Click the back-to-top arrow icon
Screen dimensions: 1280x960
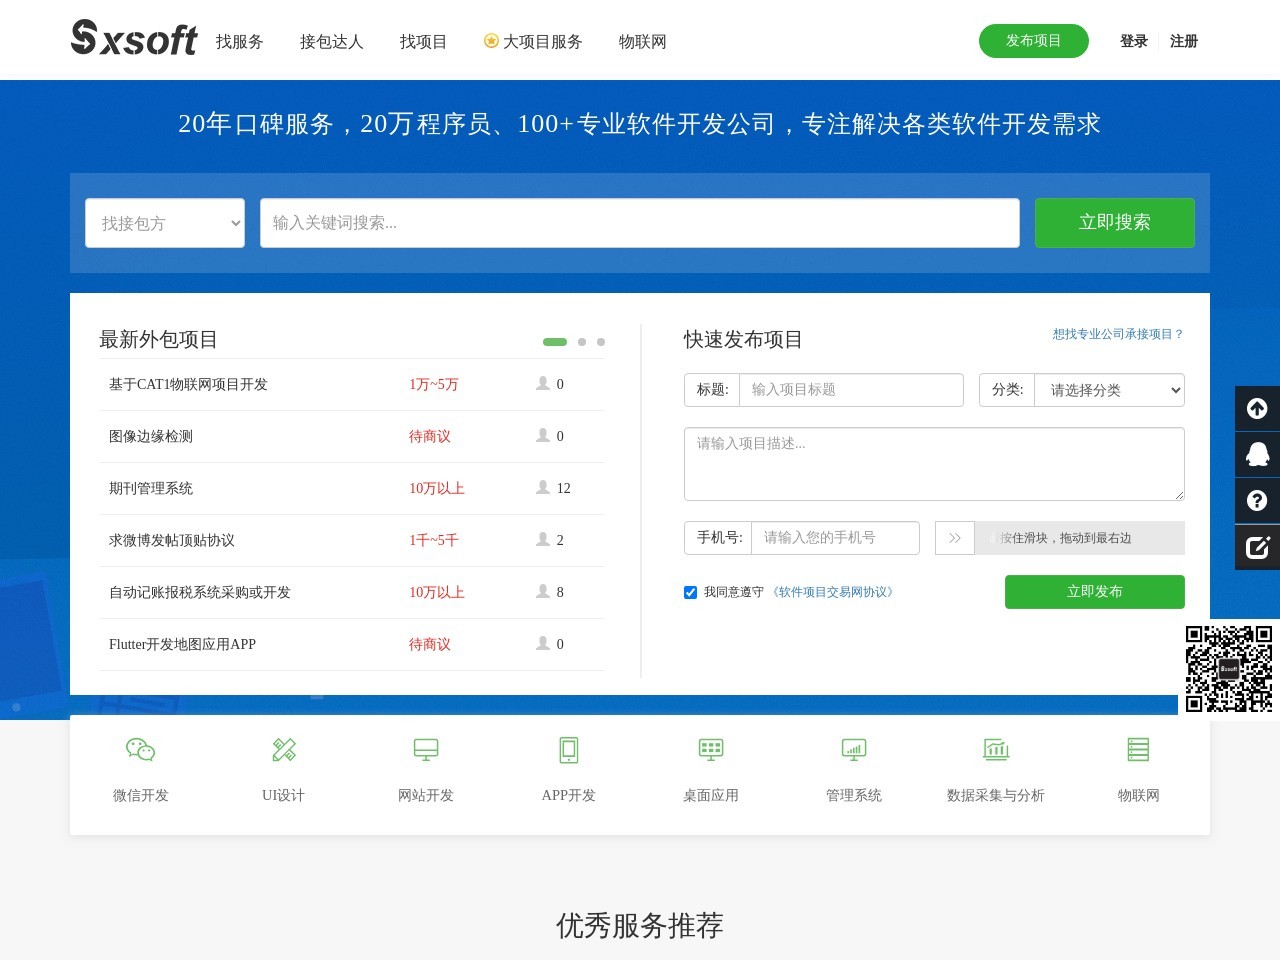pos(1257,408)
